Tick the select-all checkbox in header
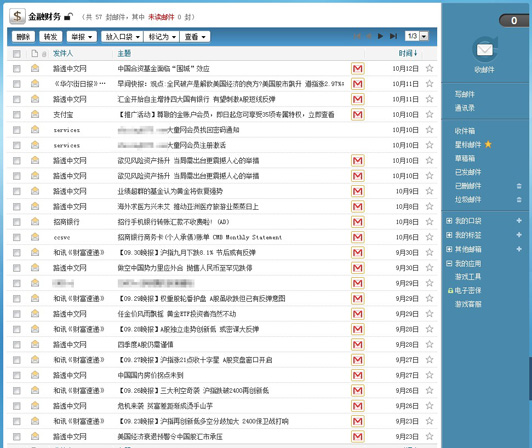The image size is (532, 448). (x=16, y=54)
